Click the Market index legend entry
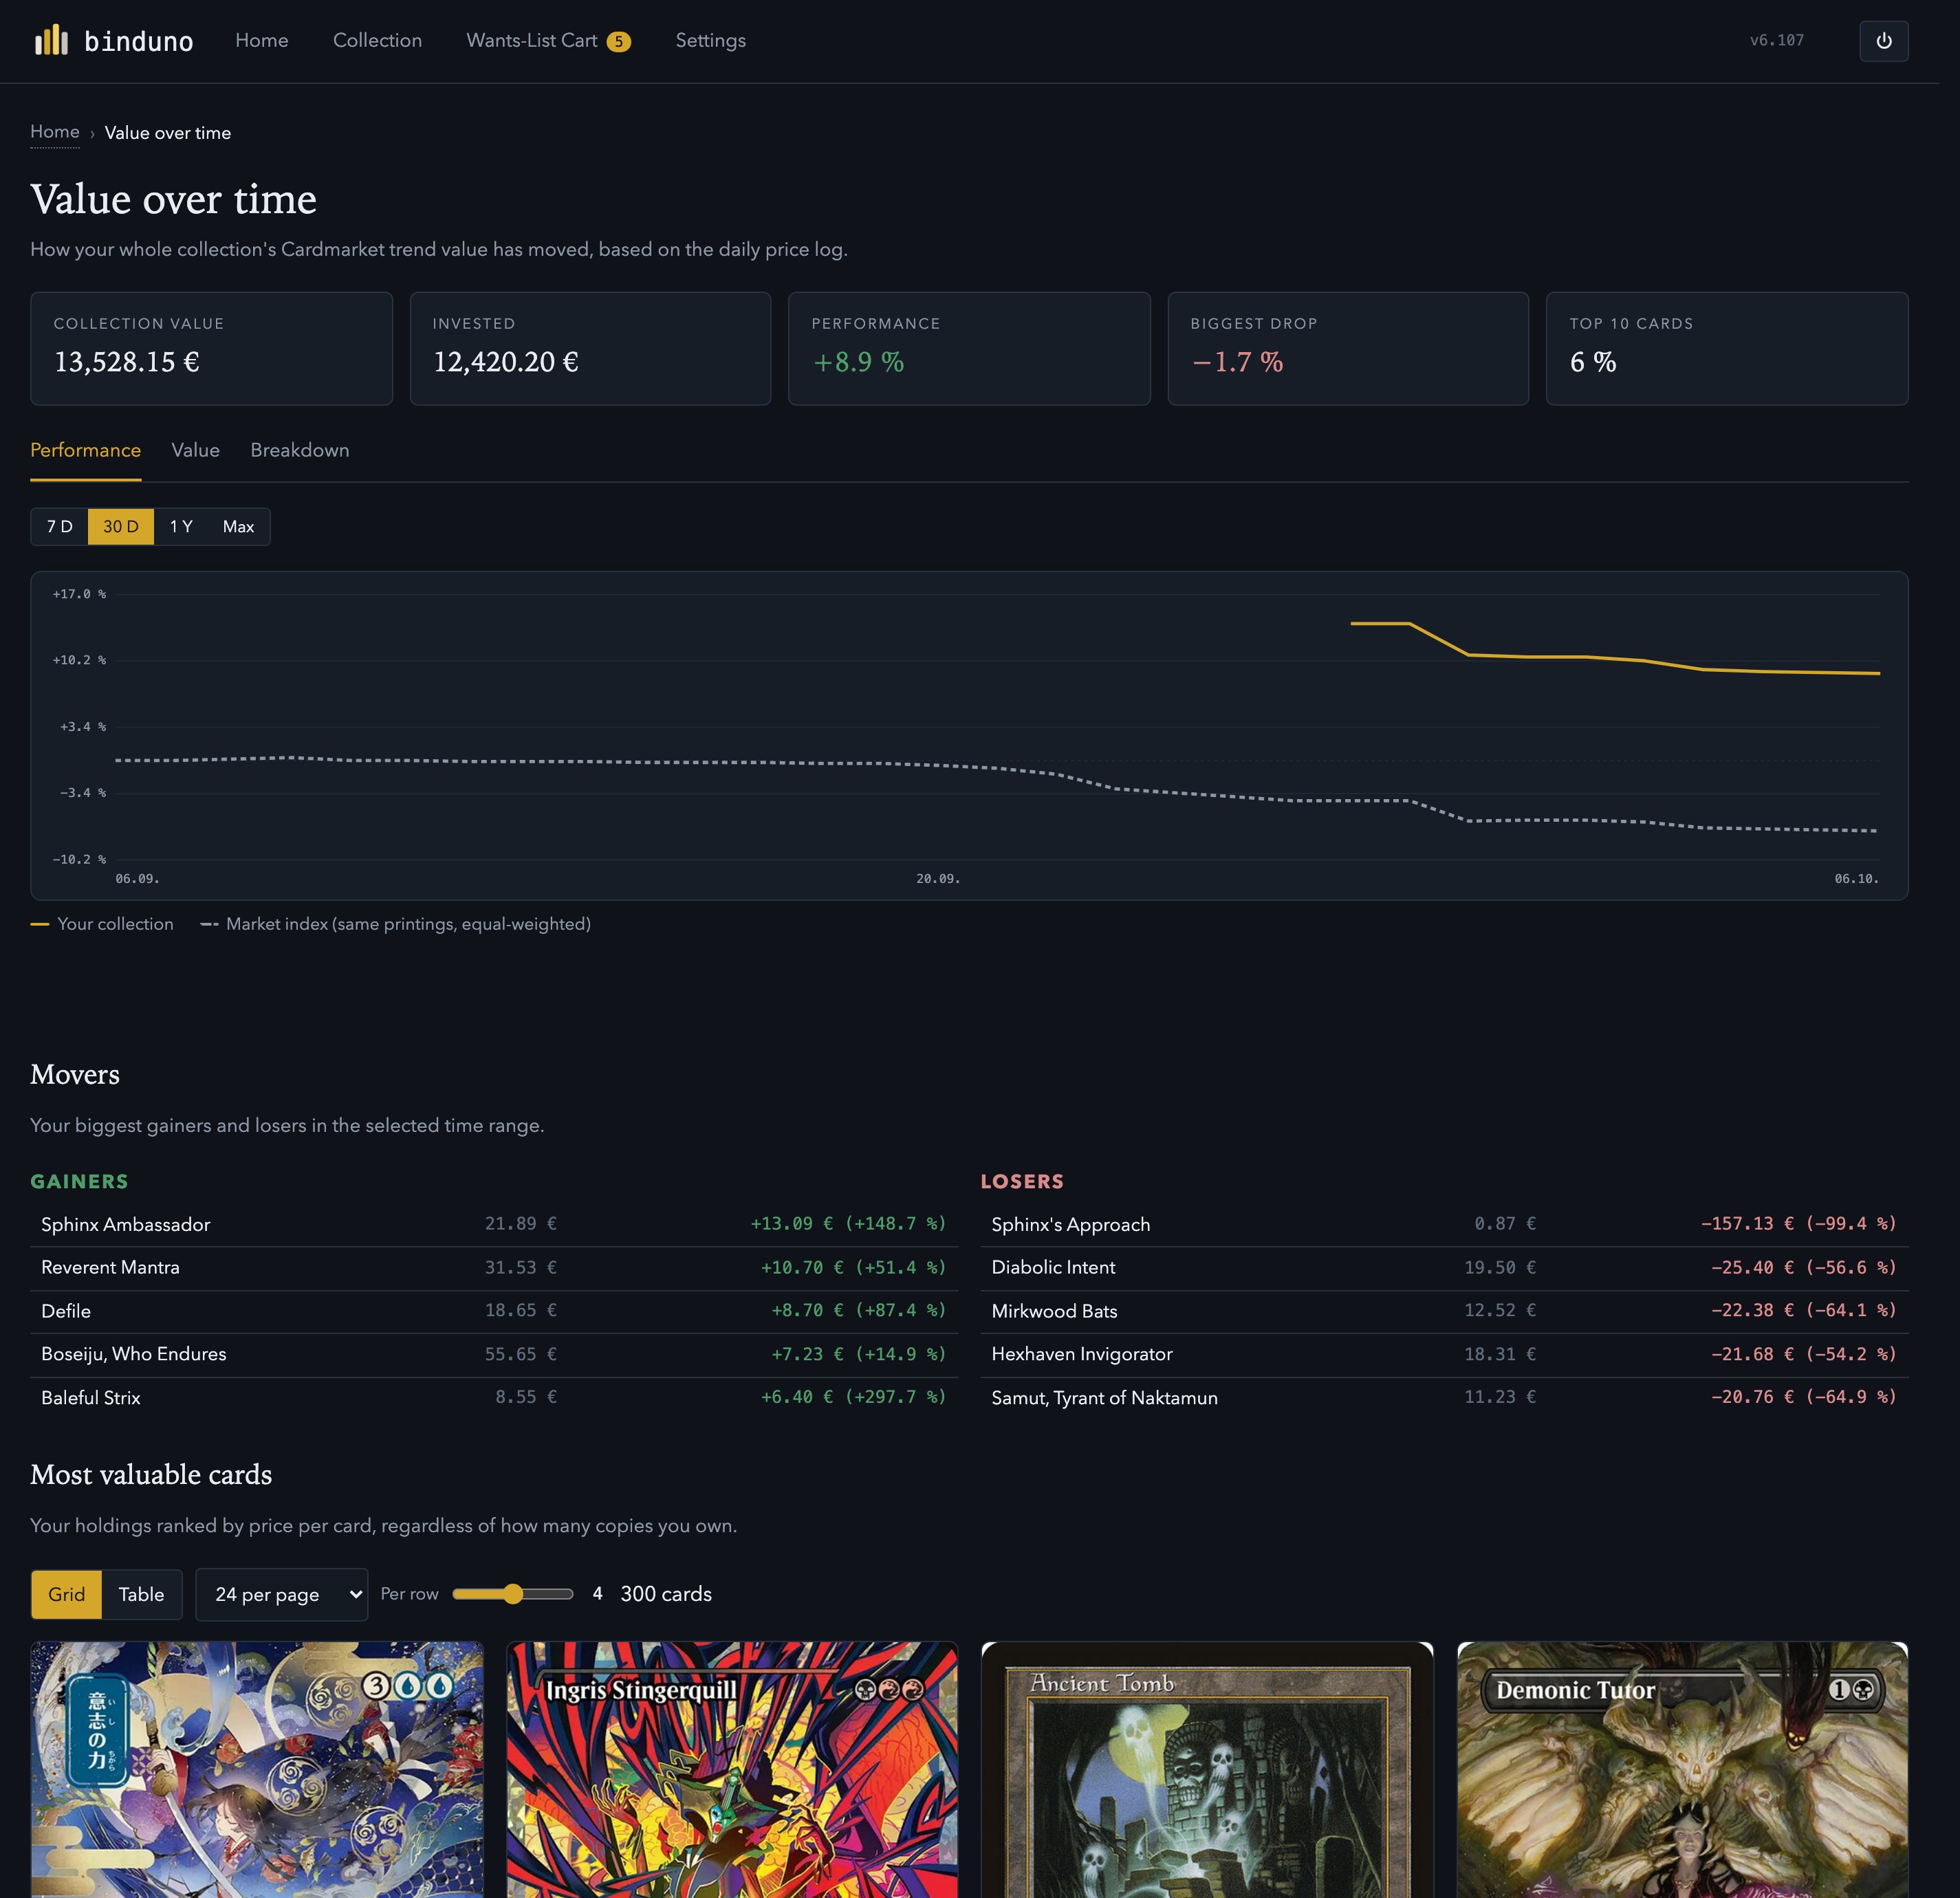1960x1898 pixels. click(x=396, y=924)
